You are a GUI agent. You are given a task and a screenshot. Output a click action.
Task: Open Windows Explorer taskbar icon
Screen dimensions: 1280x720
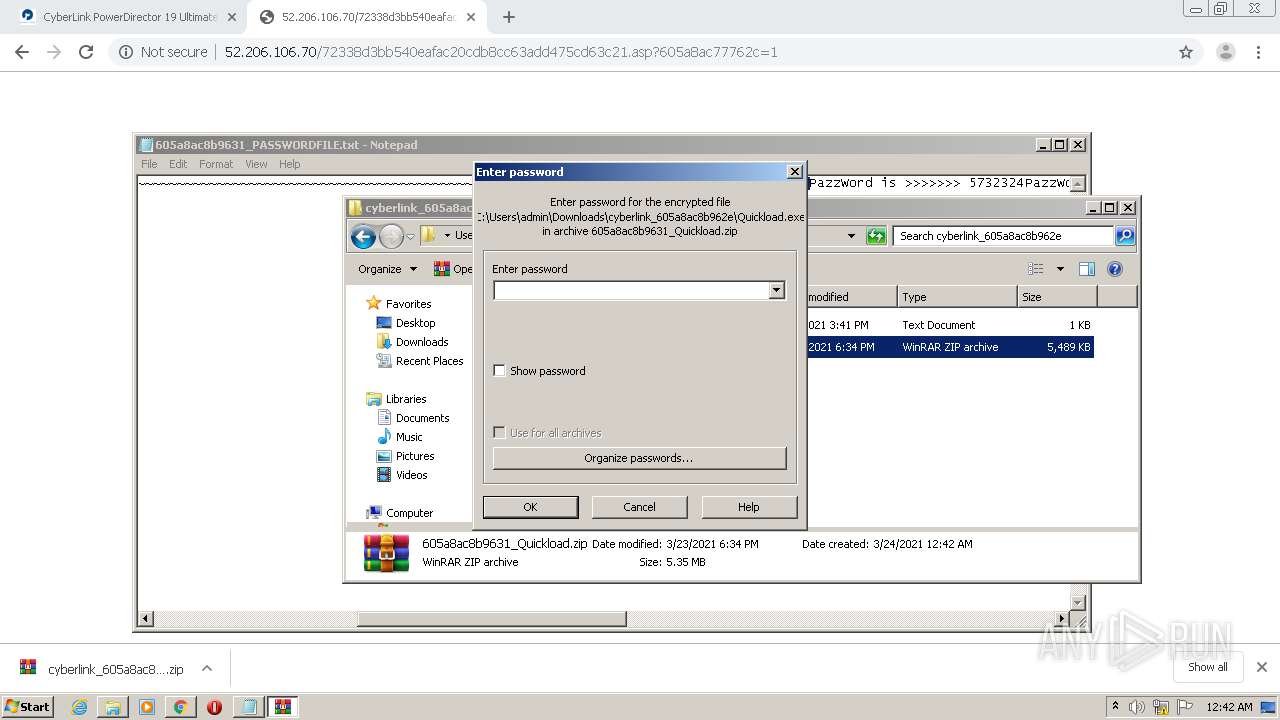[113, 707]
